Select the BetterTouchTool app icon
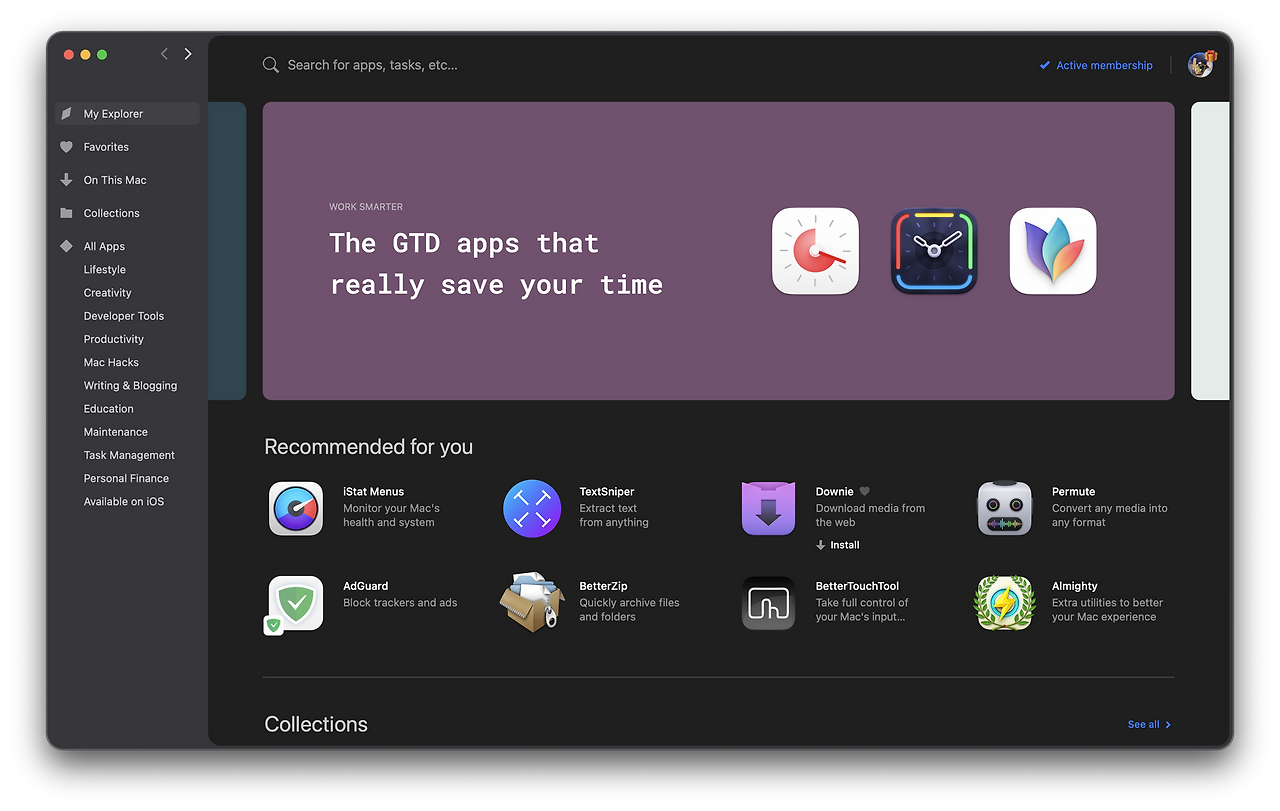The height and width of the screenshot is (811, 1280). point(768,603)
